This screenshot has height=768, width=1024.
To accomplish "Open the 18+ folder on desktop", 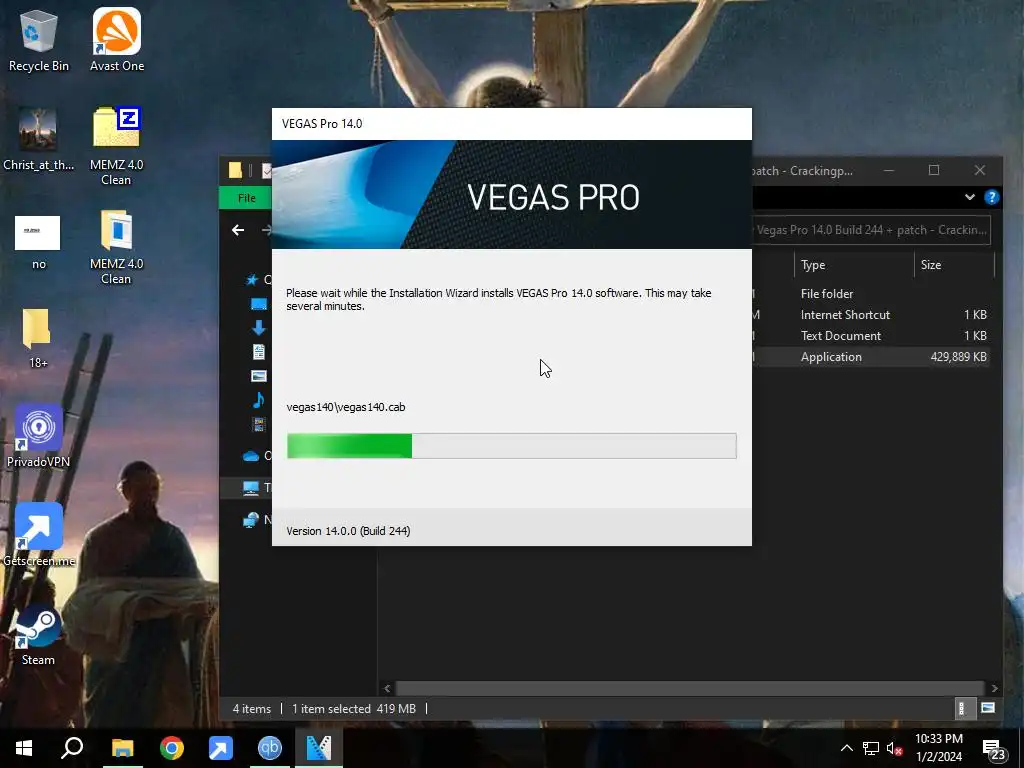I will (37, 338).
